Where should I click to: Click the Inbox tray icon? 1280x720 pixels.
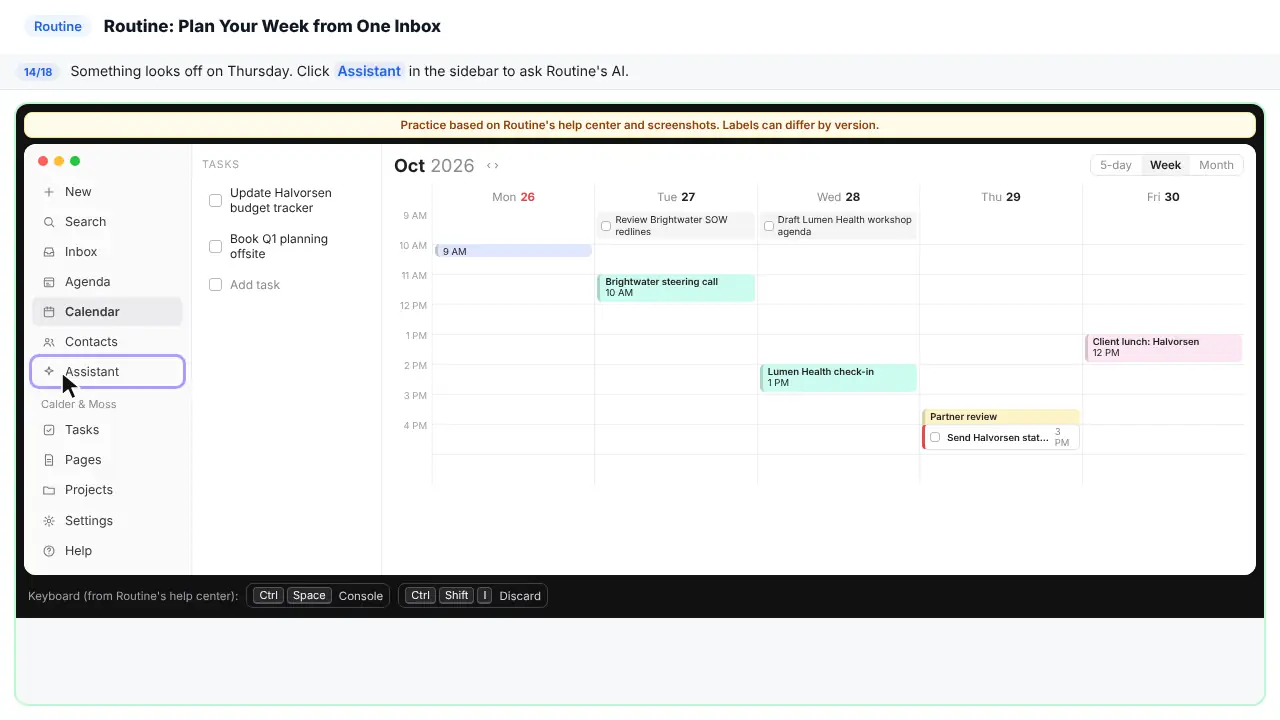tap(49, 252)
